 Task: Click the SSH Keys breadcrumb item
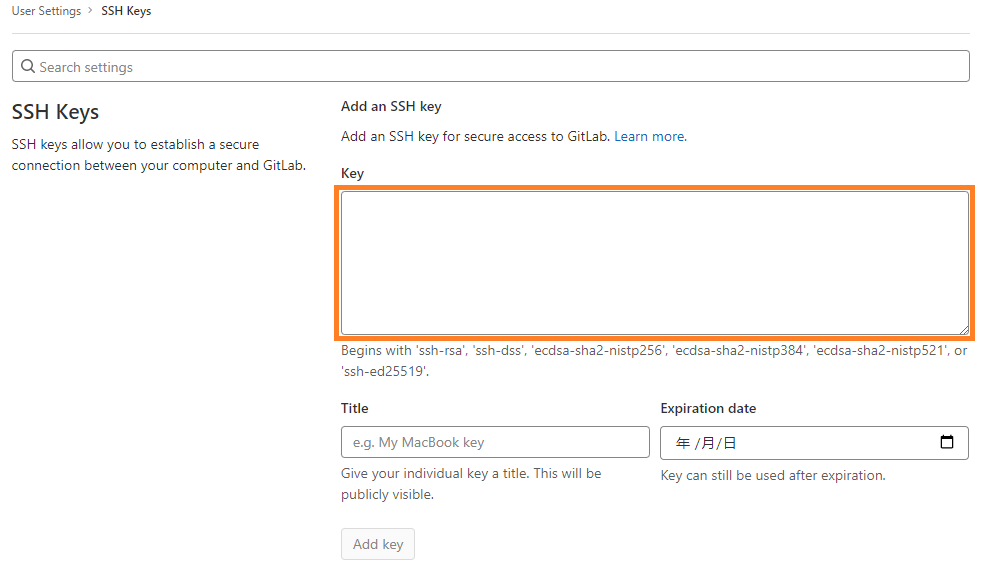(126, 11)
